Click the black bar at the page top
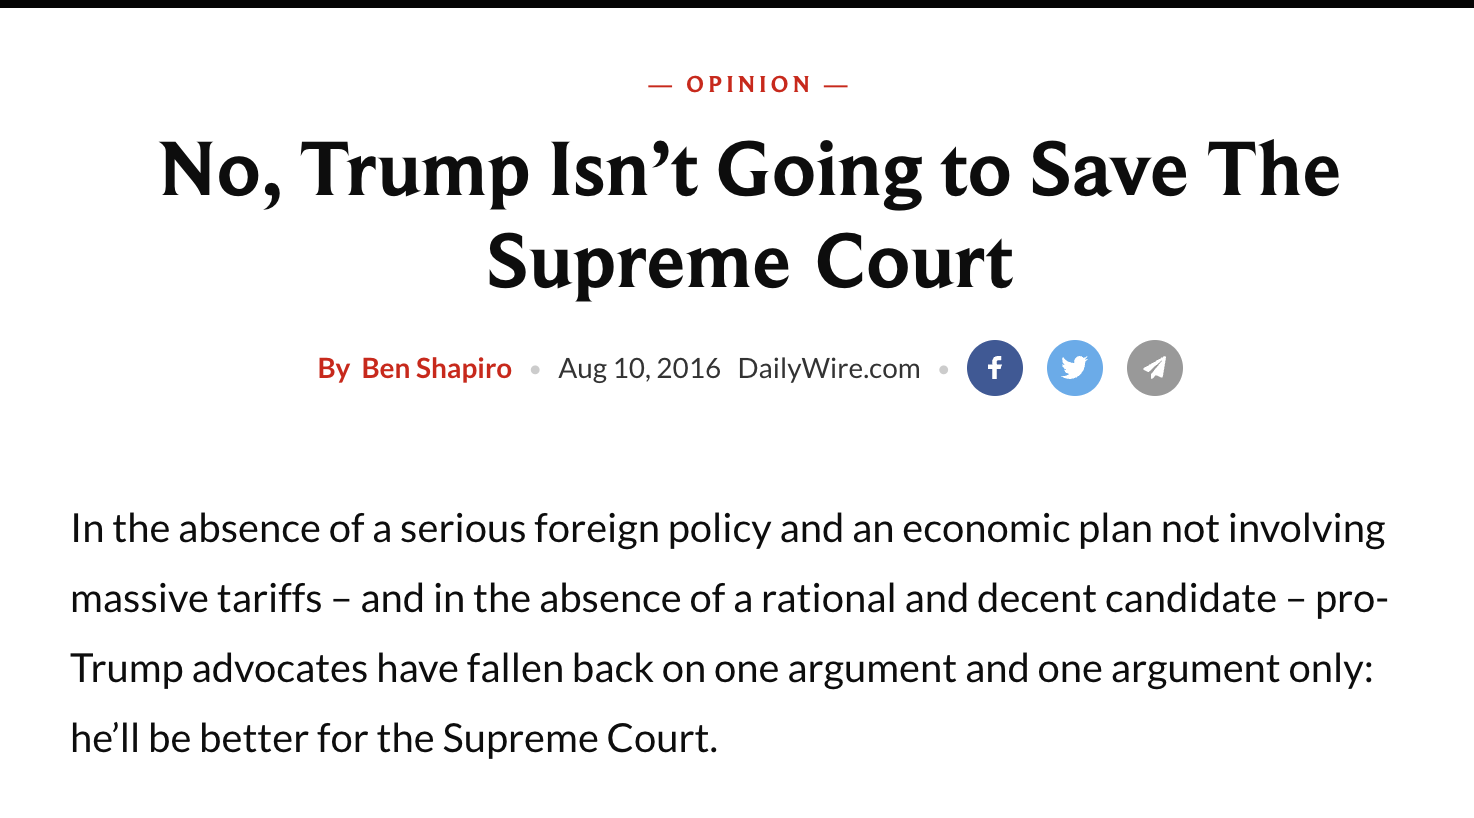1474x818 pixels. pos(737,4)
